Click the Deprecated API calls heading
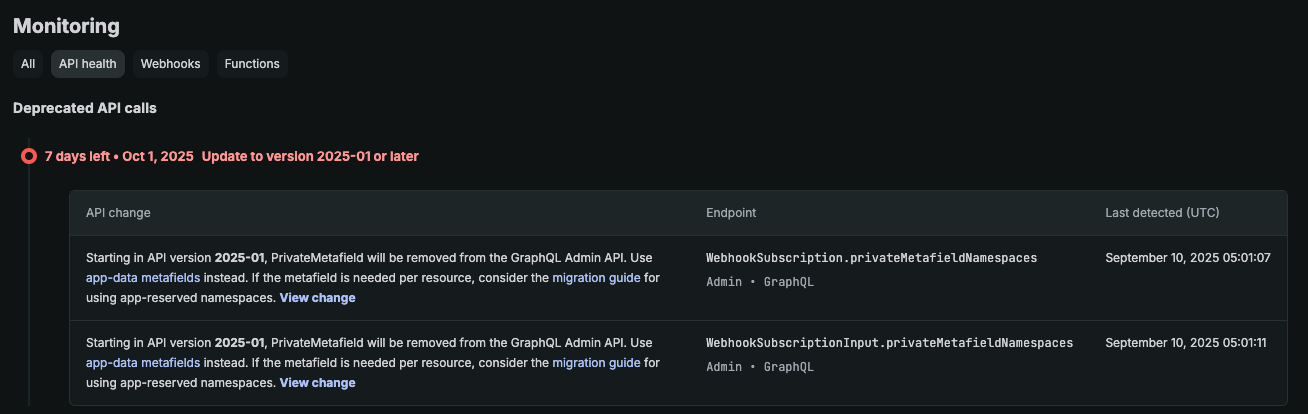Image resolution: width=1308 pixels, height=414 pixels. [x=85, y=108]
